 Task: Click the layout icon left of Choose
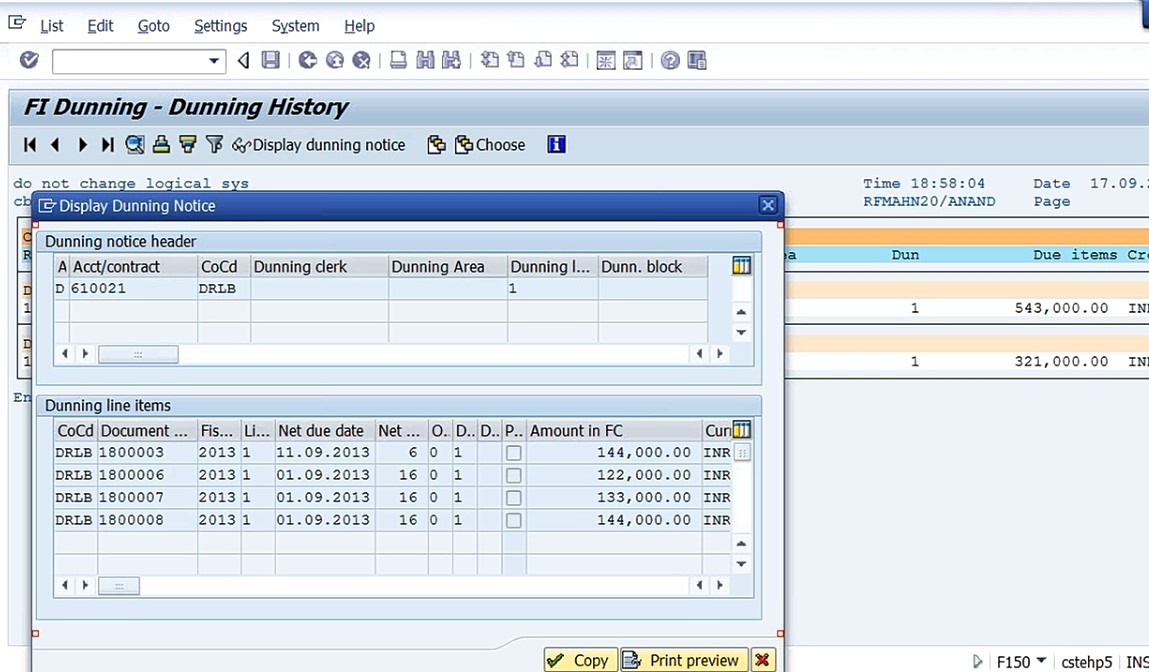pyautogui.click(x=436, y=145)
